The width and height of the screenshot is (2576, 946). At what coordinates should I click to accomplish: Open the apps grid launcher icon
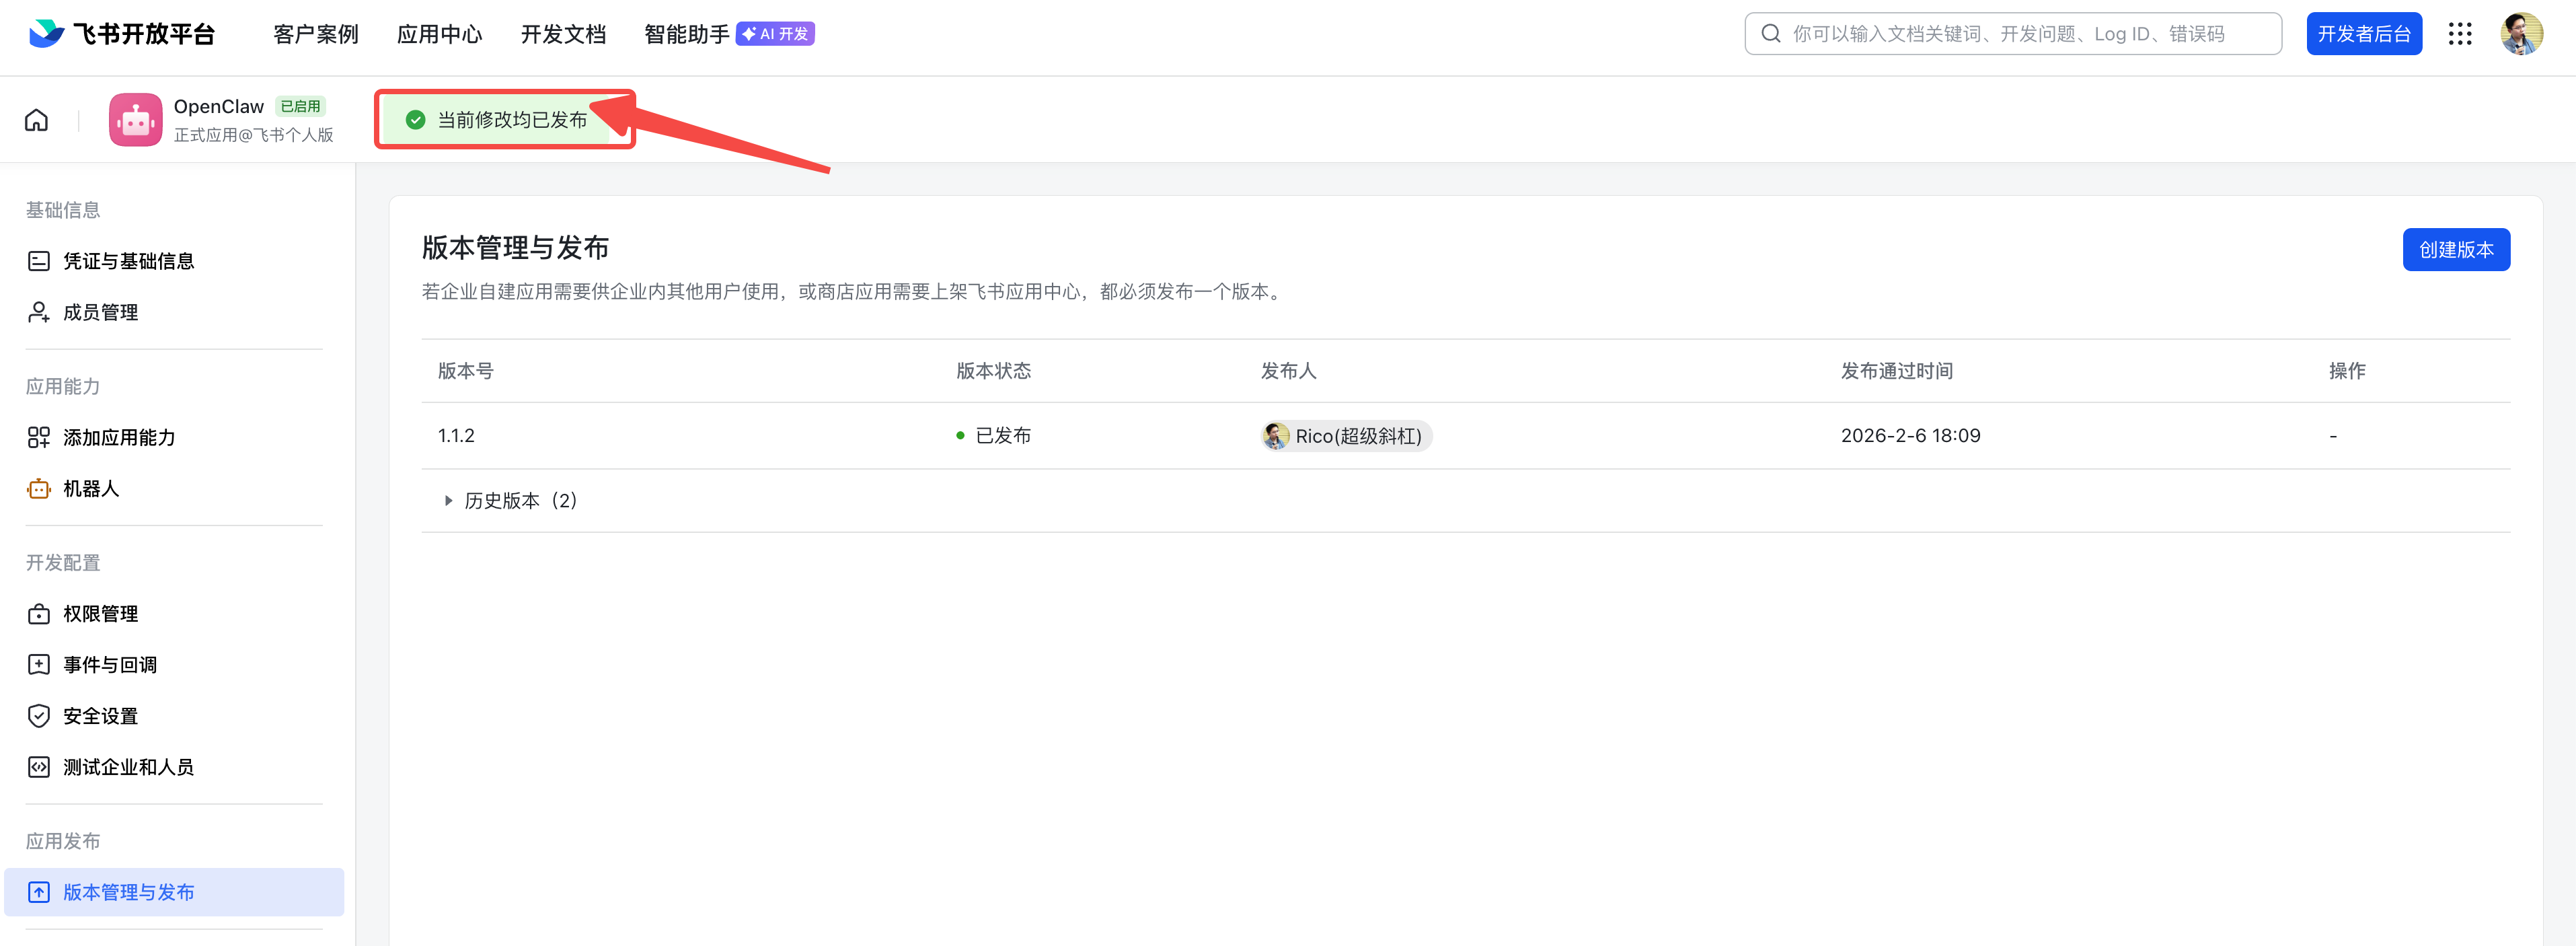tap(2460, 34)
